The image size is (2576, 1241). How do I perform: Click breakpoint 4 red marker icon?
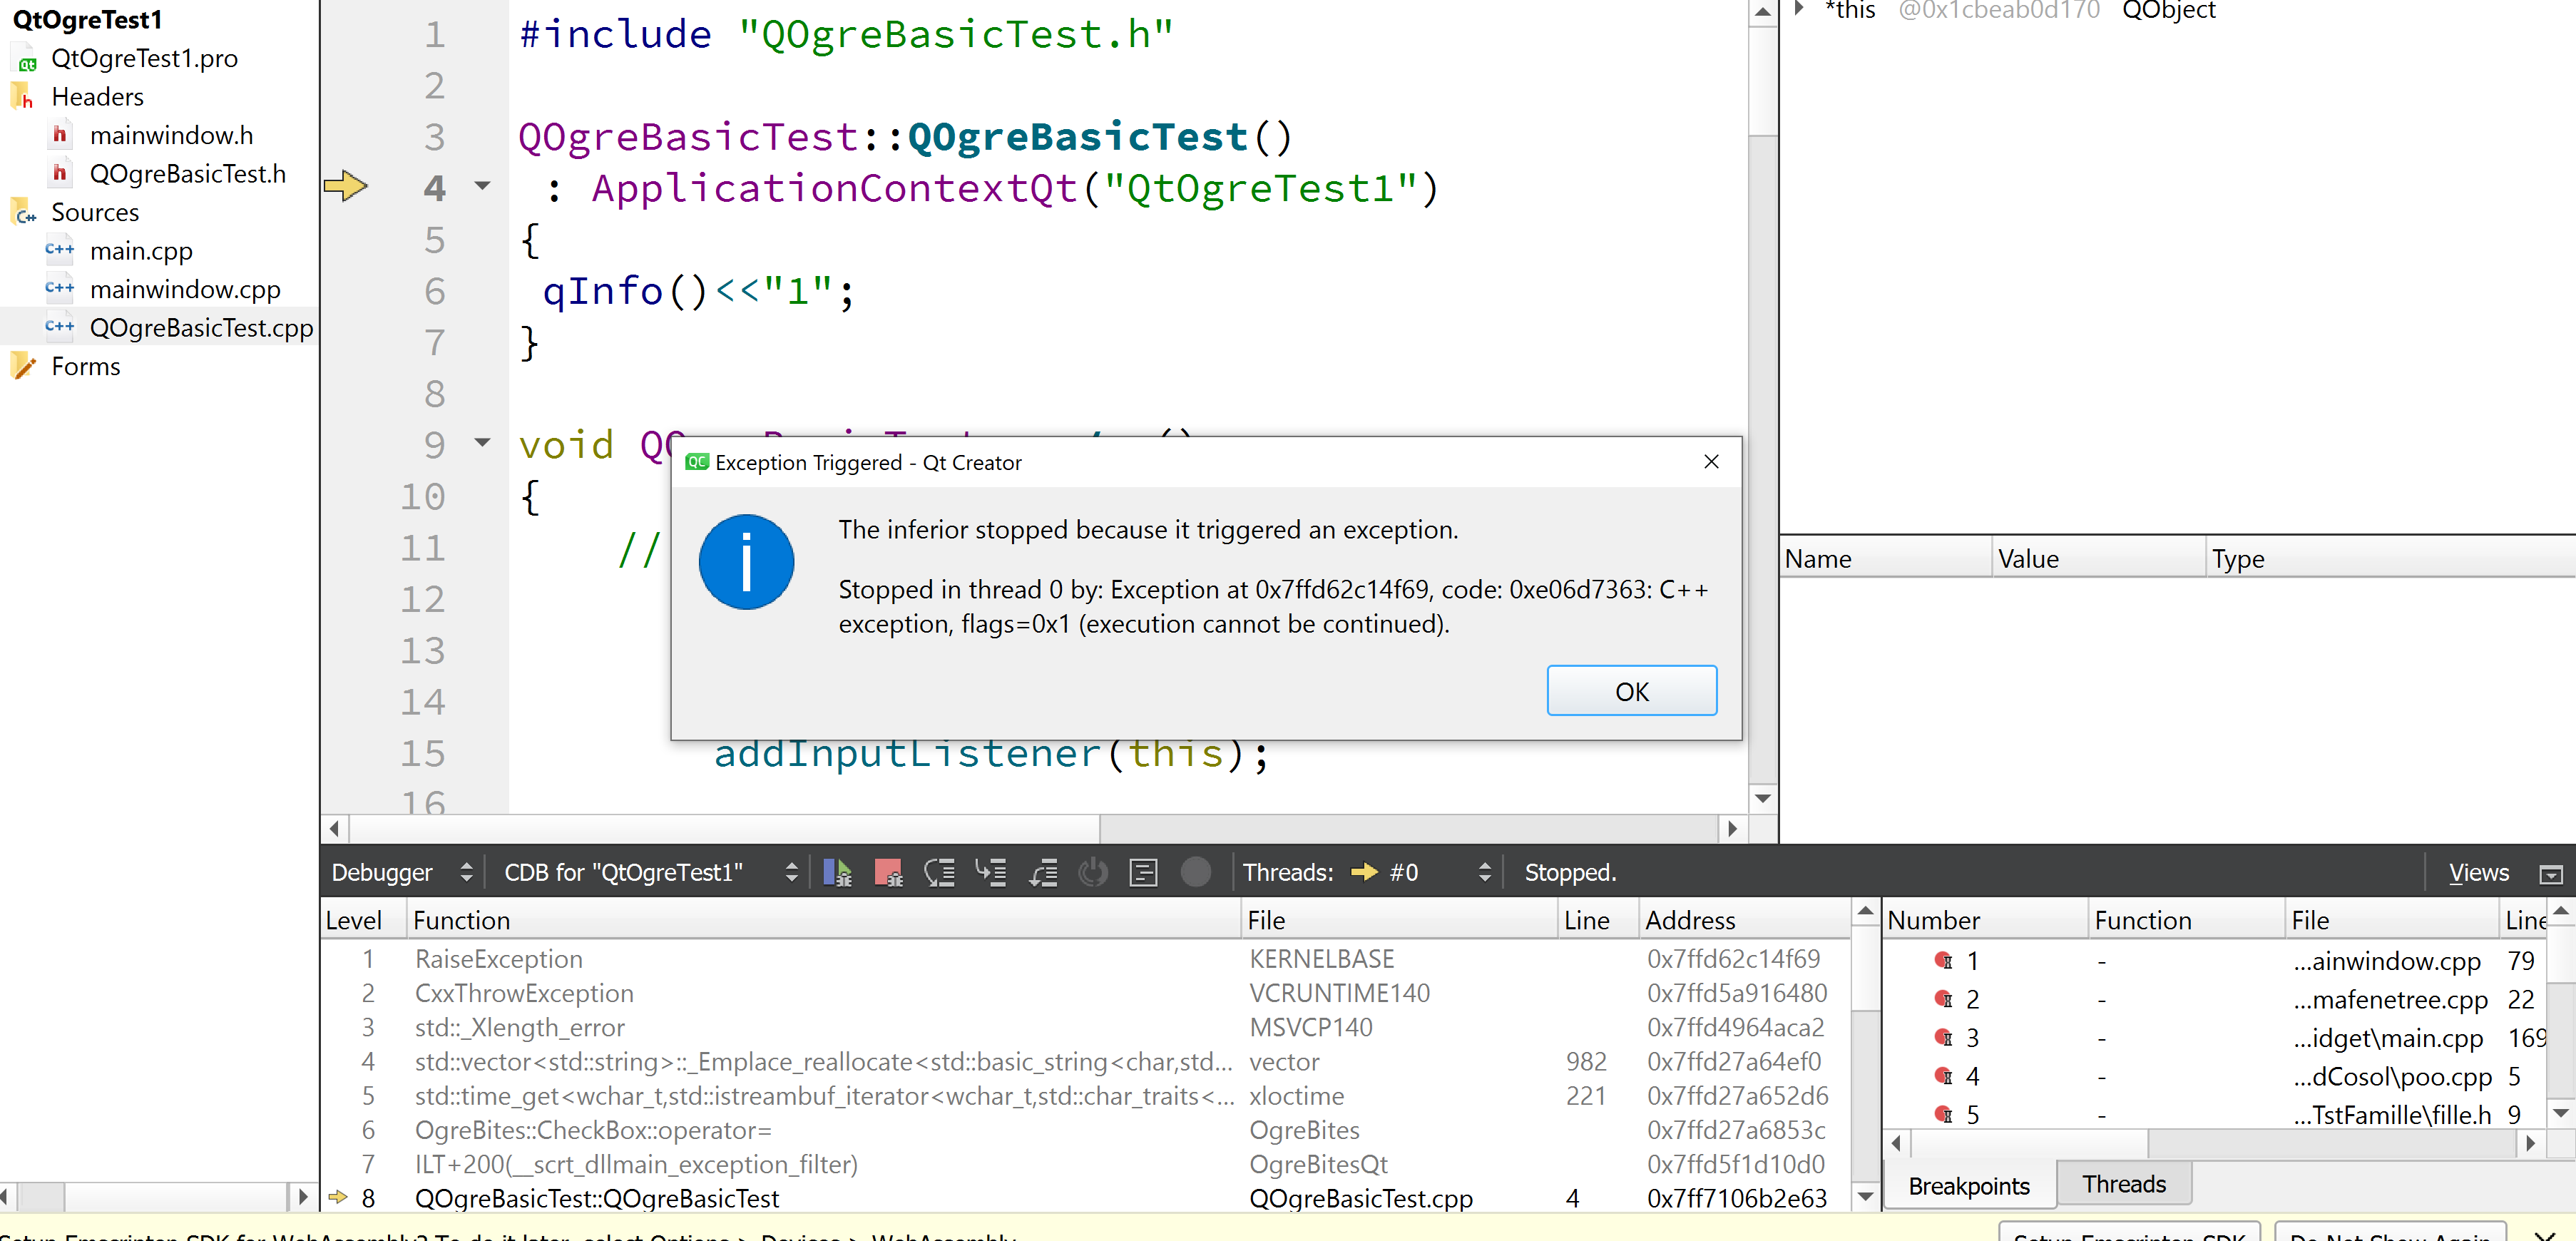pos(1943,1076)
